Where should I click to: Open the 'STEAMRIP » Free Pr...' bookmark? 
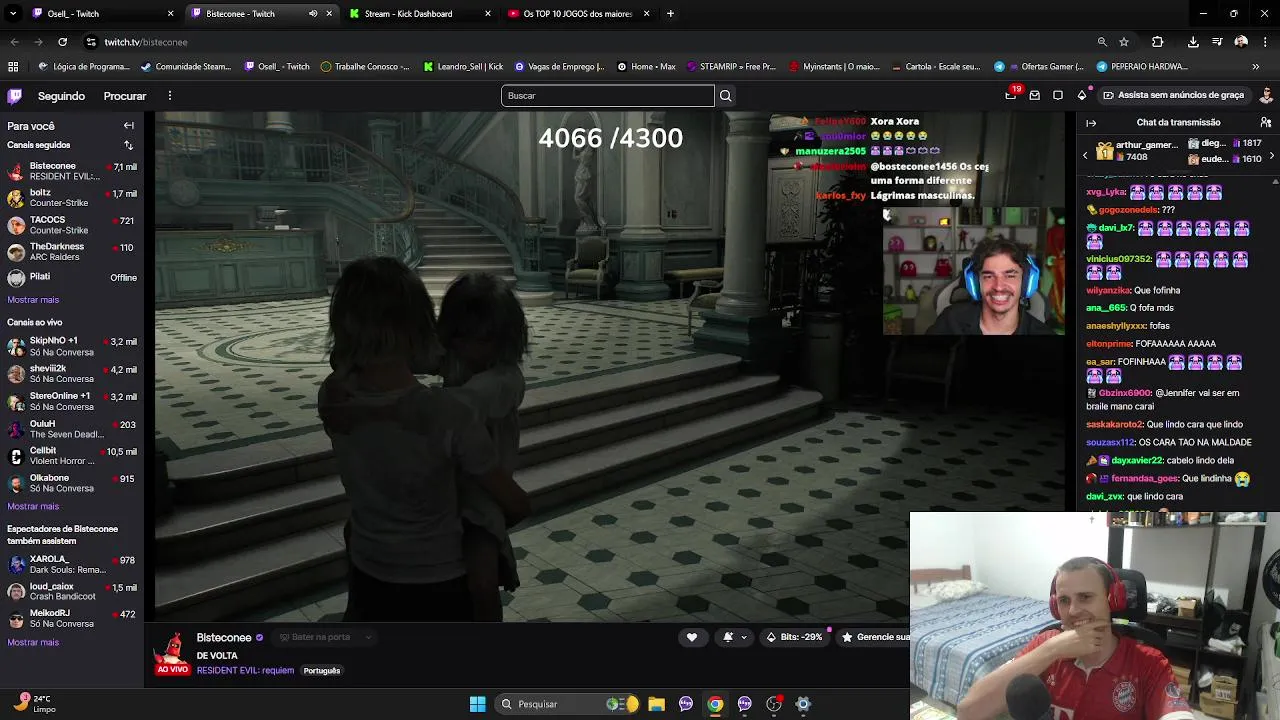click(x=732, y=67)
